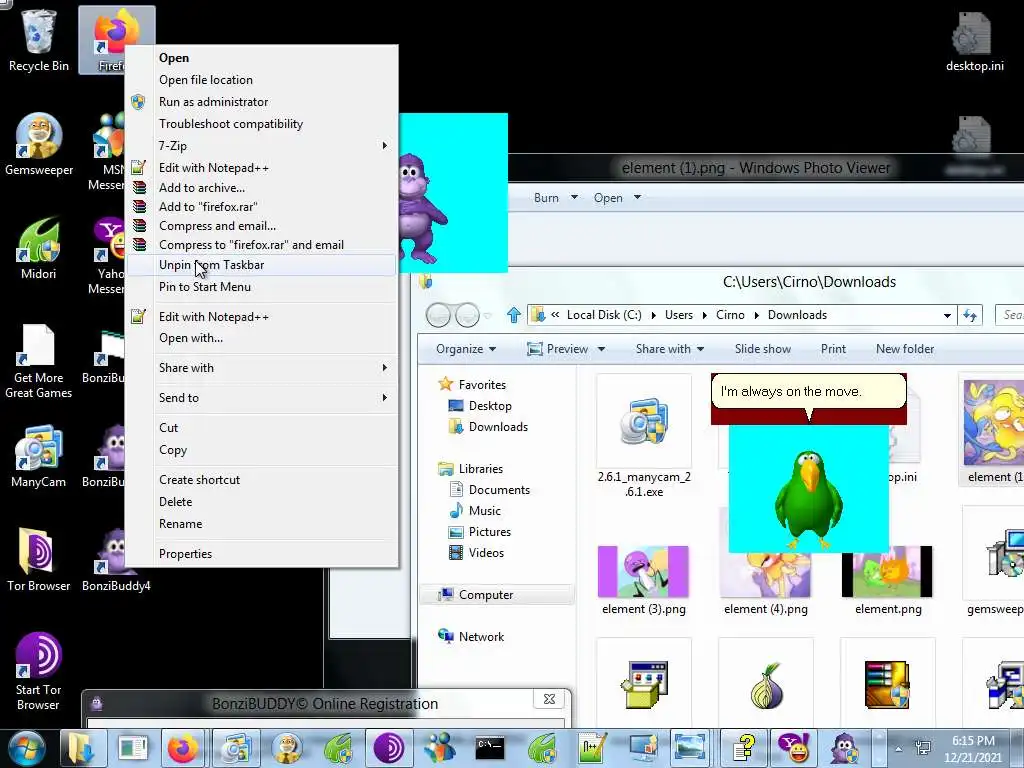This screenshot has width=1024, height=768.
Task: Click the BonziBuddy gorilla taskbar icon
Action: point(844,748)
